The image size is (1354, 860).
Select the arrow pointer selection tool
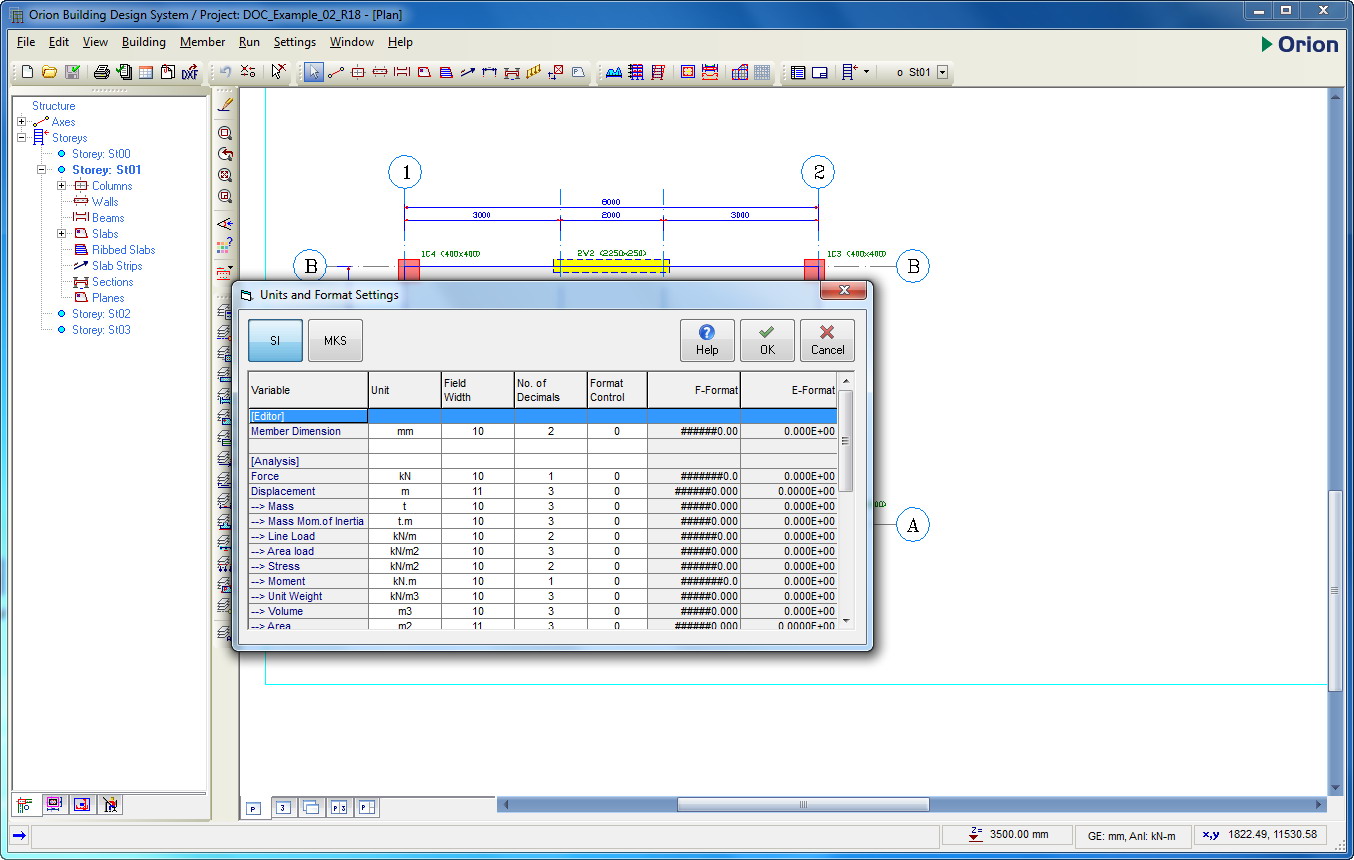pos(314,72)
